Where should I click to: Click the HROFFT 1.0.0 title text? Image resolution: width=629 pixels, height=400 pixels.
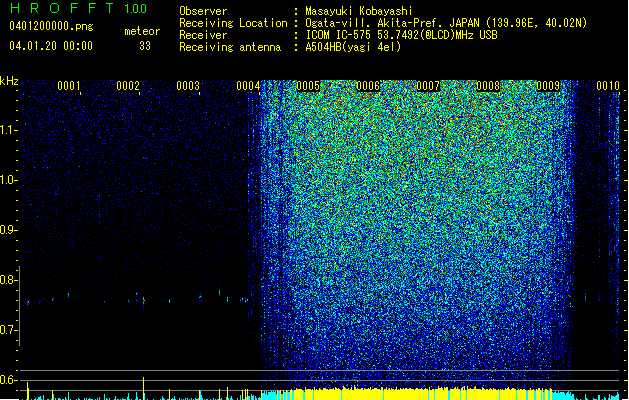click(78, 8)
